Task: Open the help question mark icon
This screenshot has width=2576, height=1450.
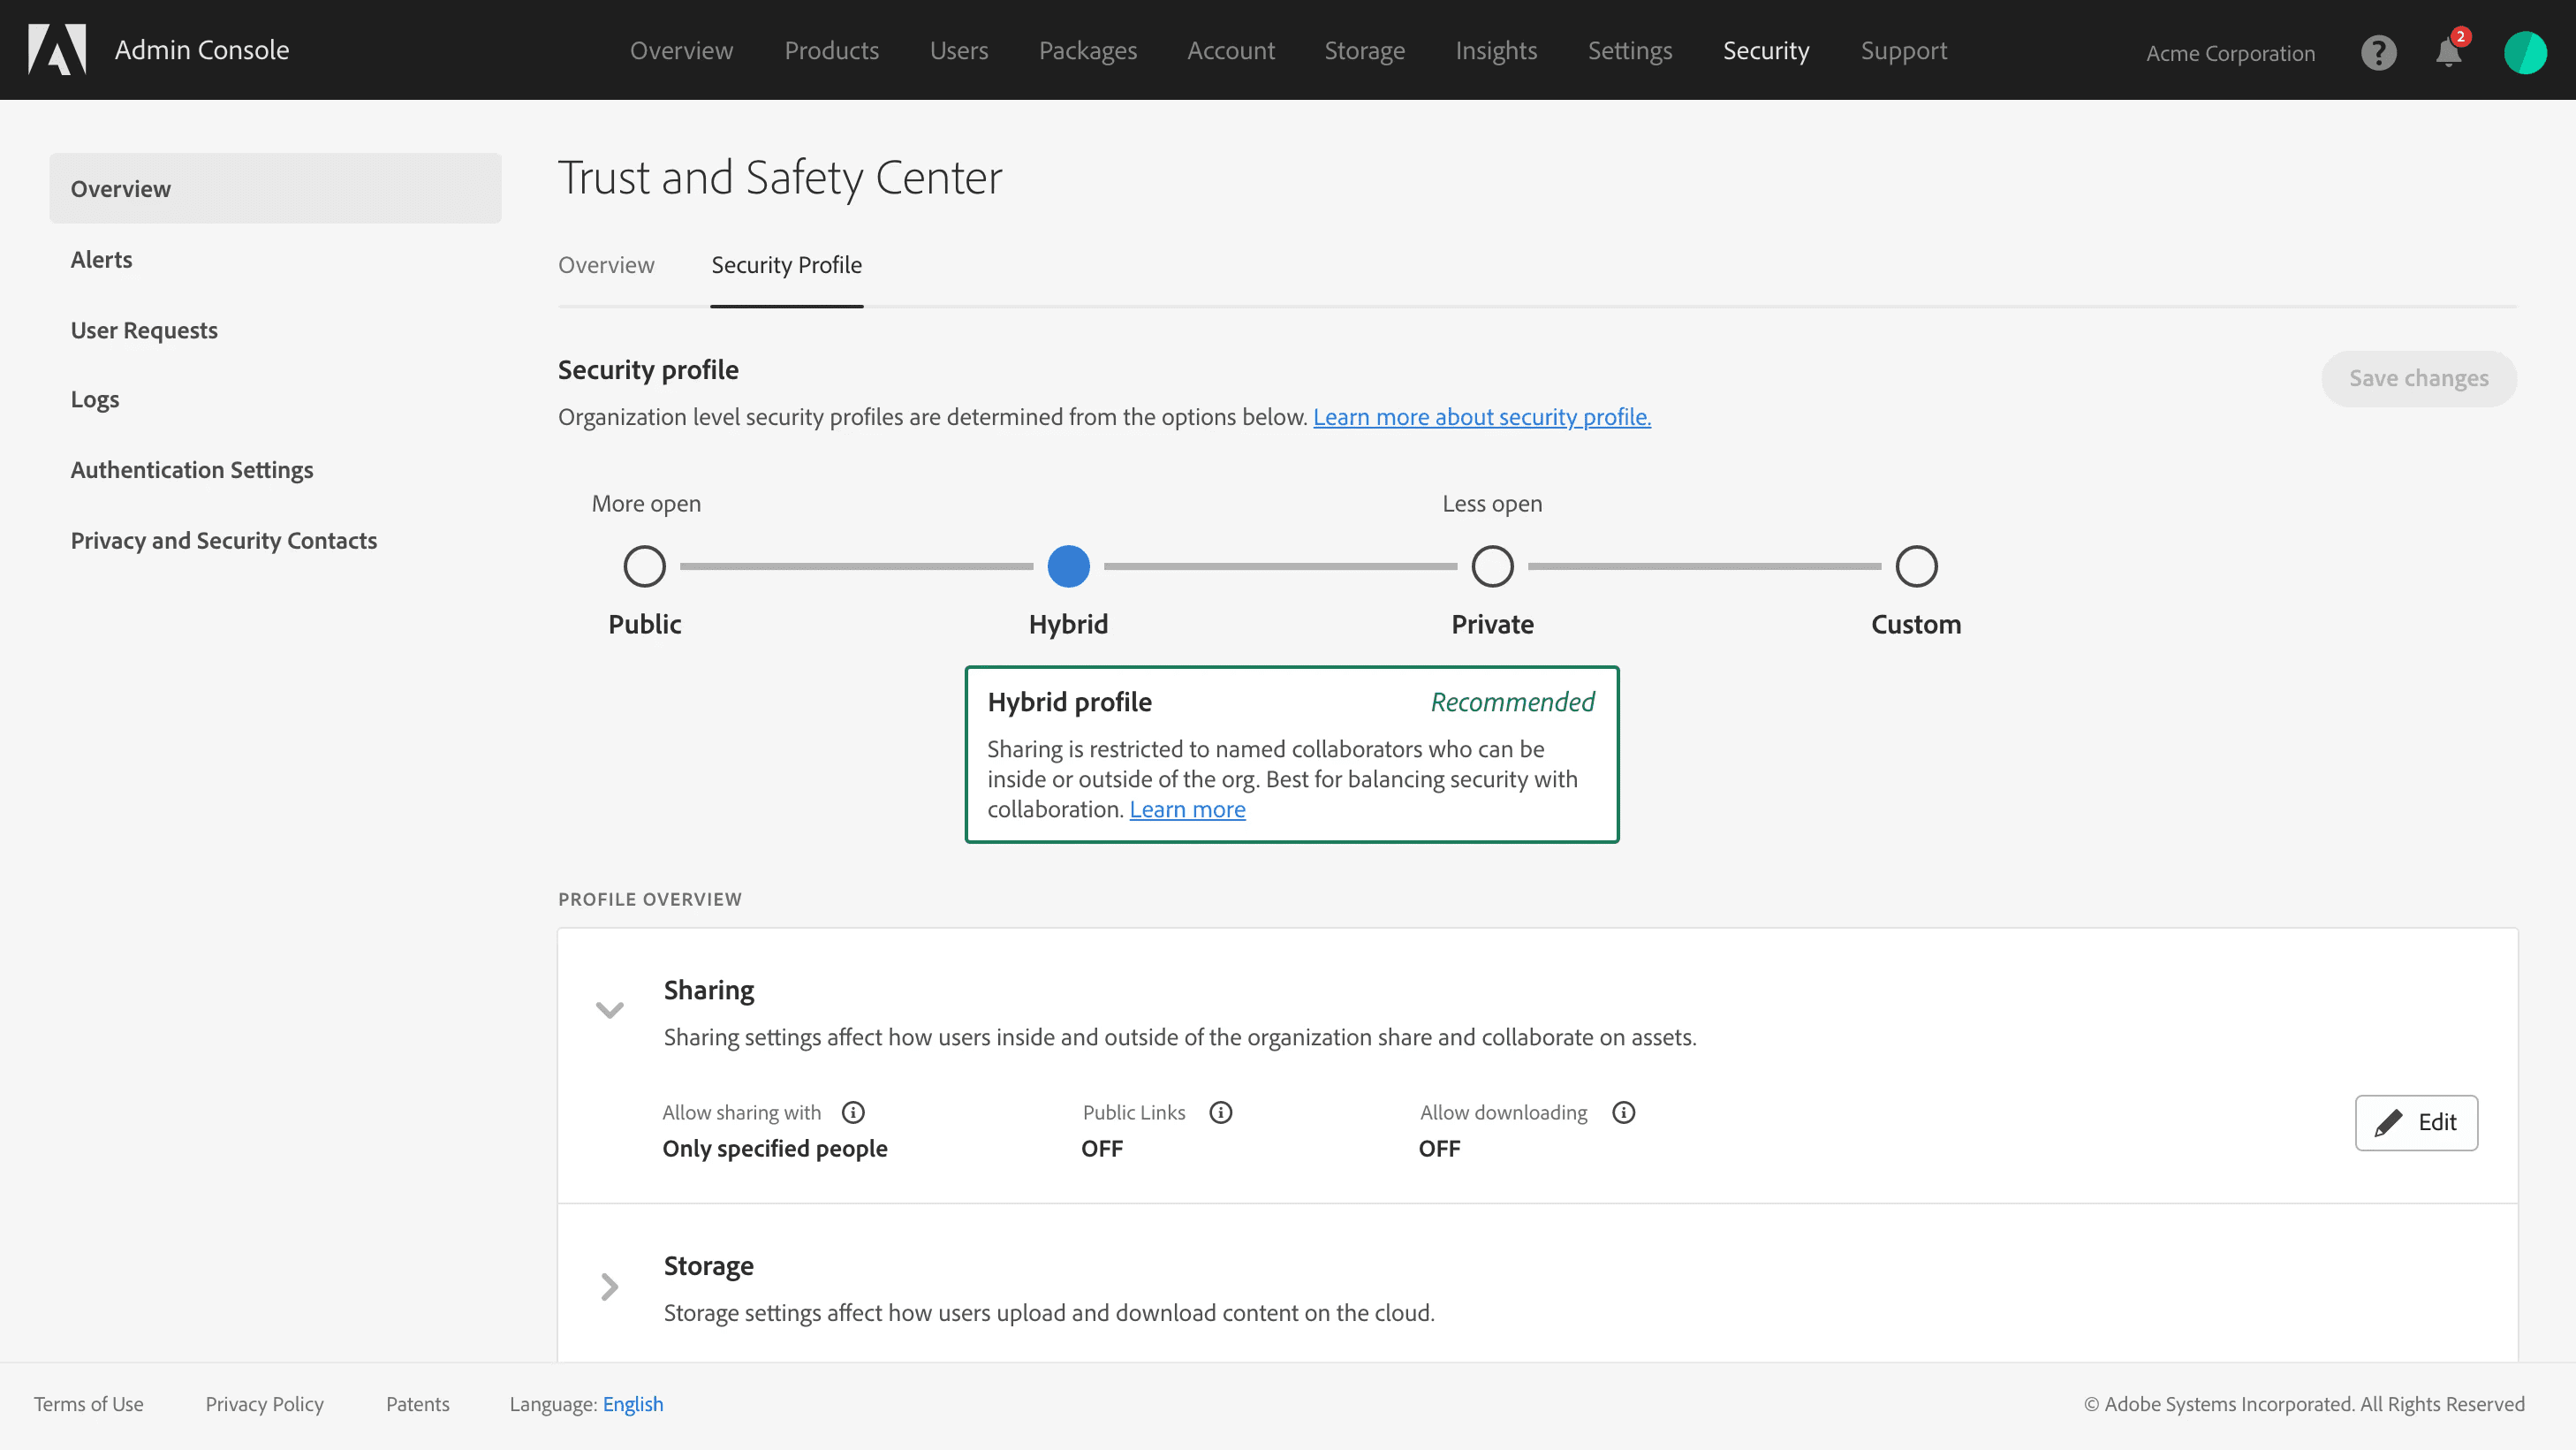Action: pyautogui.click(x=2378, y=52)
